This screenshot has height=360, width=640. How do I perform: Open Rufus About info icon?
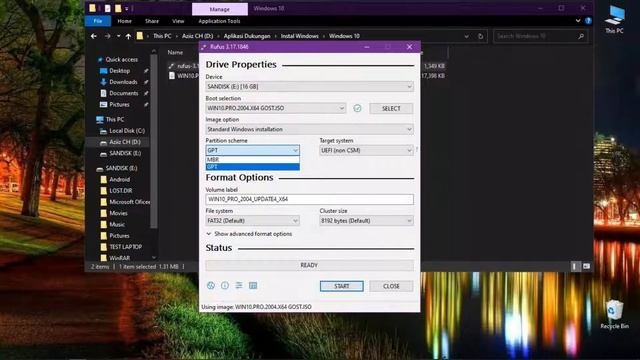(225, 286)
